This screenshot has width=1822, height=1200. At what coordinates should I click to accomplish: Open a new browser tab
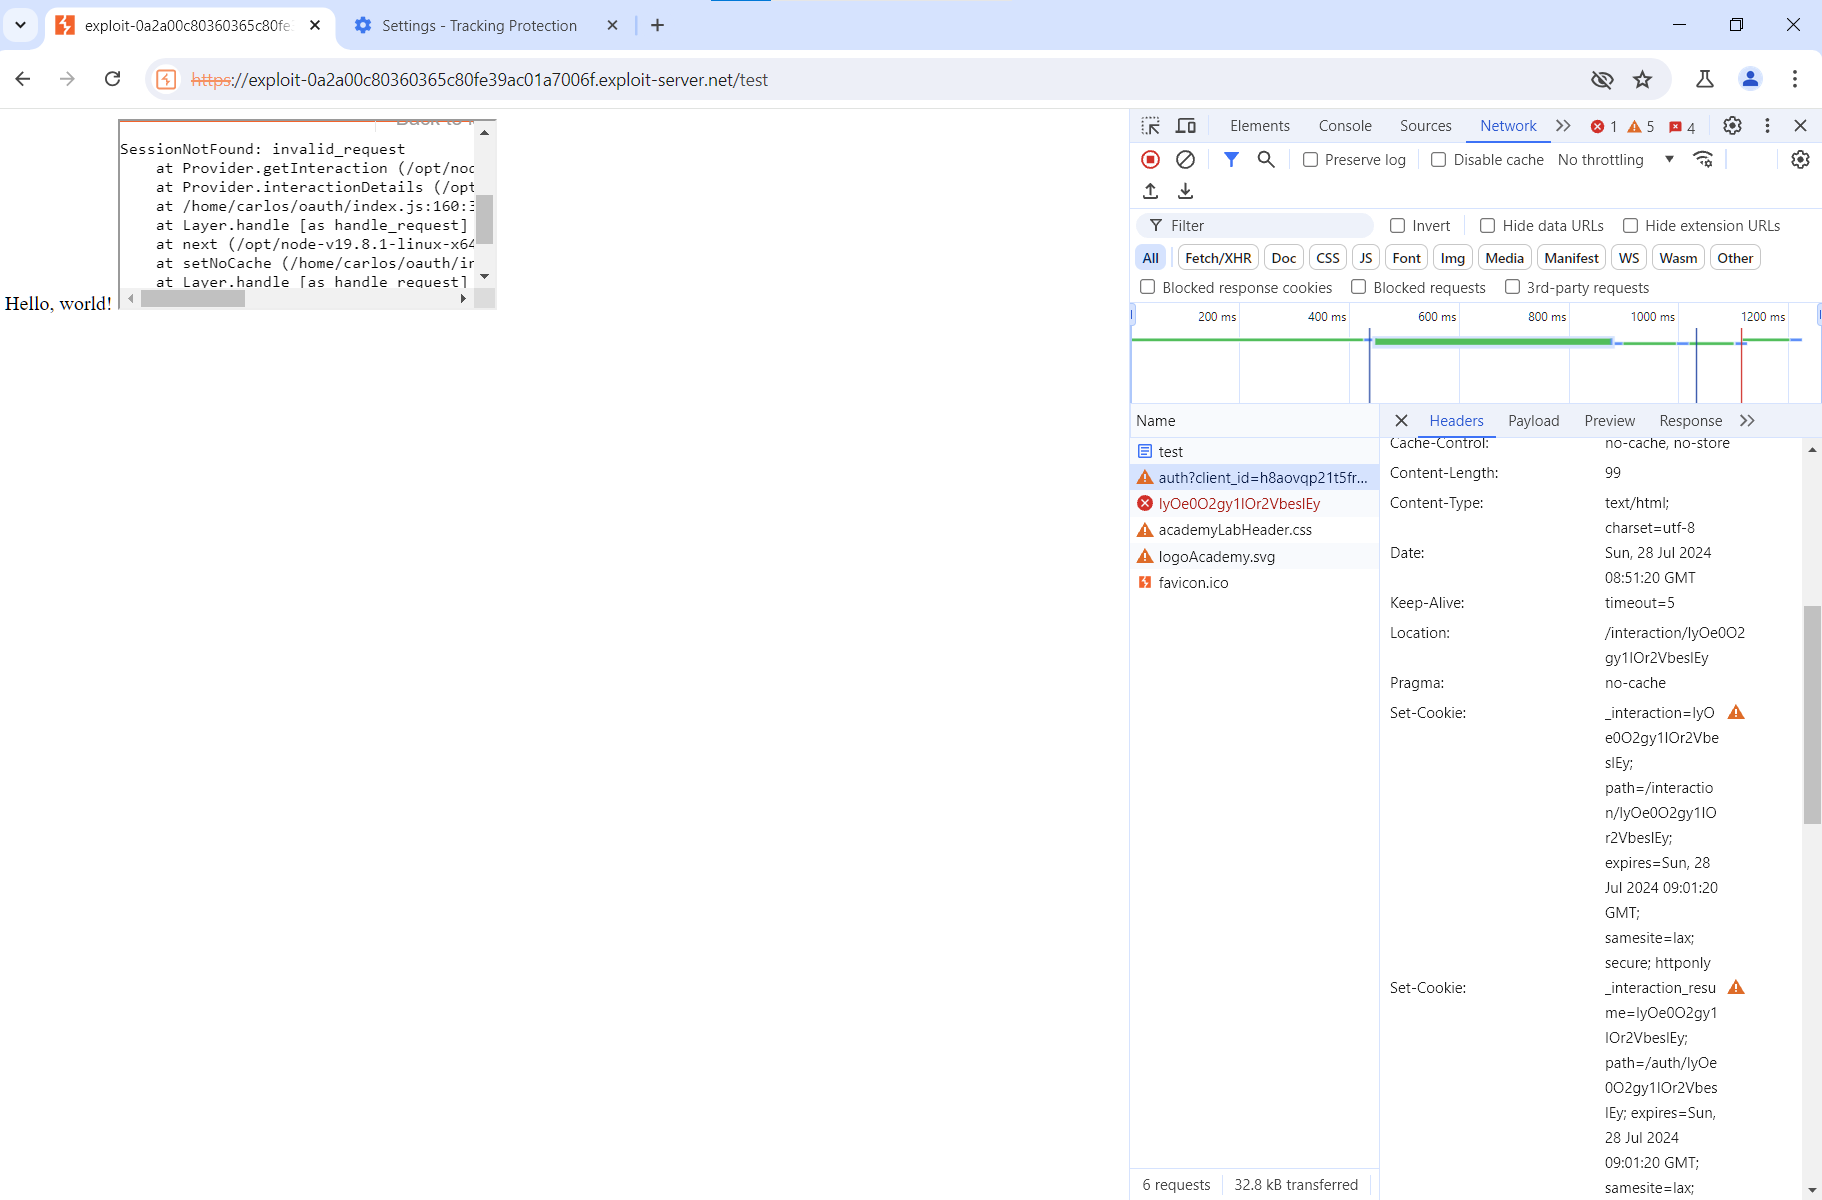[x=657, y=26]
